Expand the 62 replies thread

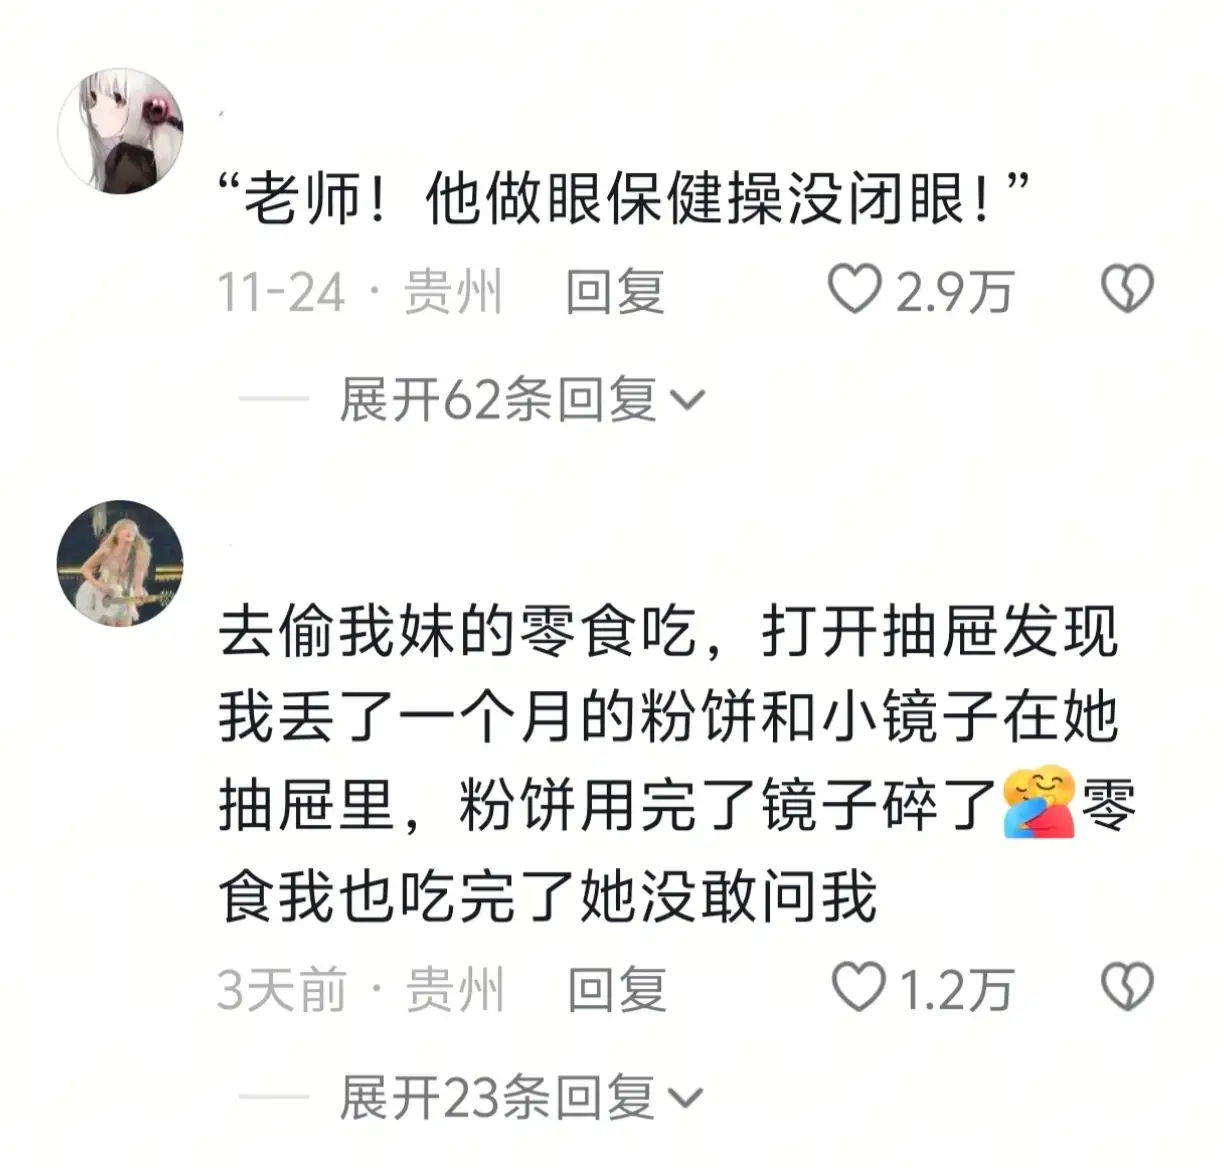(522, 400)
